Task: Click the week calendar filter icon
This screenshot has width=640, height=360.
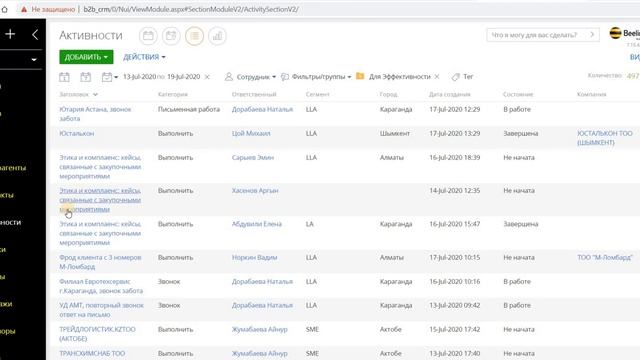Action: pyautogui.click(x=85, y=77)
